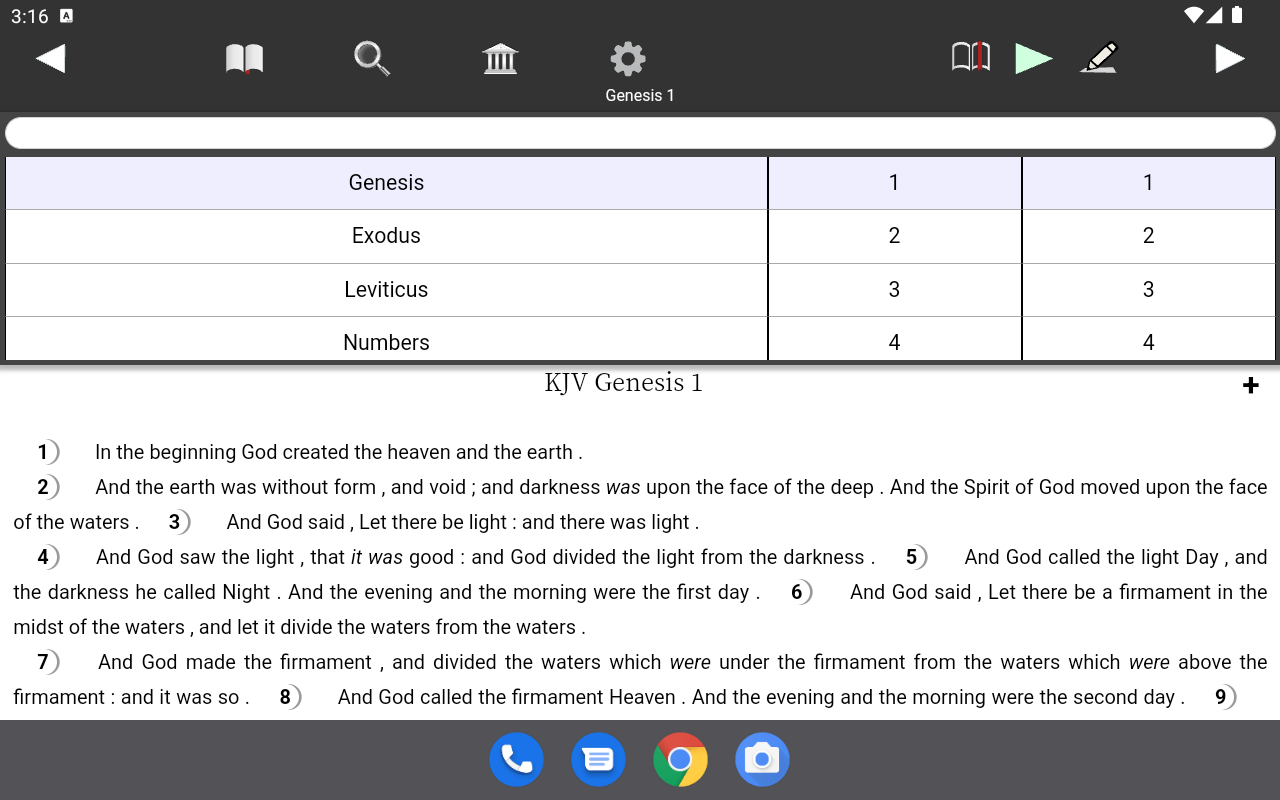
Task: Open the Phone app in dock
Action: [516, 760]
